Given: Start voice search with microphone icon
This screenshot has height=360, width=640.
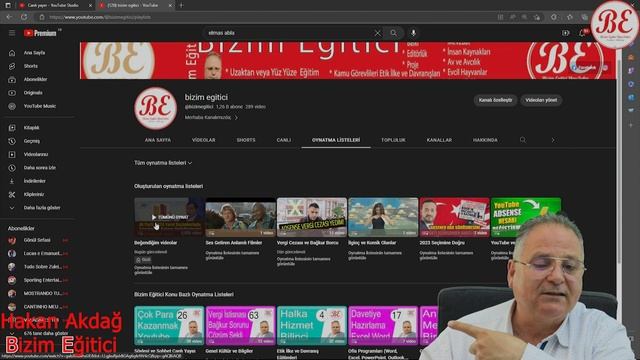Looking at the screenshot, I should (413, 33).
